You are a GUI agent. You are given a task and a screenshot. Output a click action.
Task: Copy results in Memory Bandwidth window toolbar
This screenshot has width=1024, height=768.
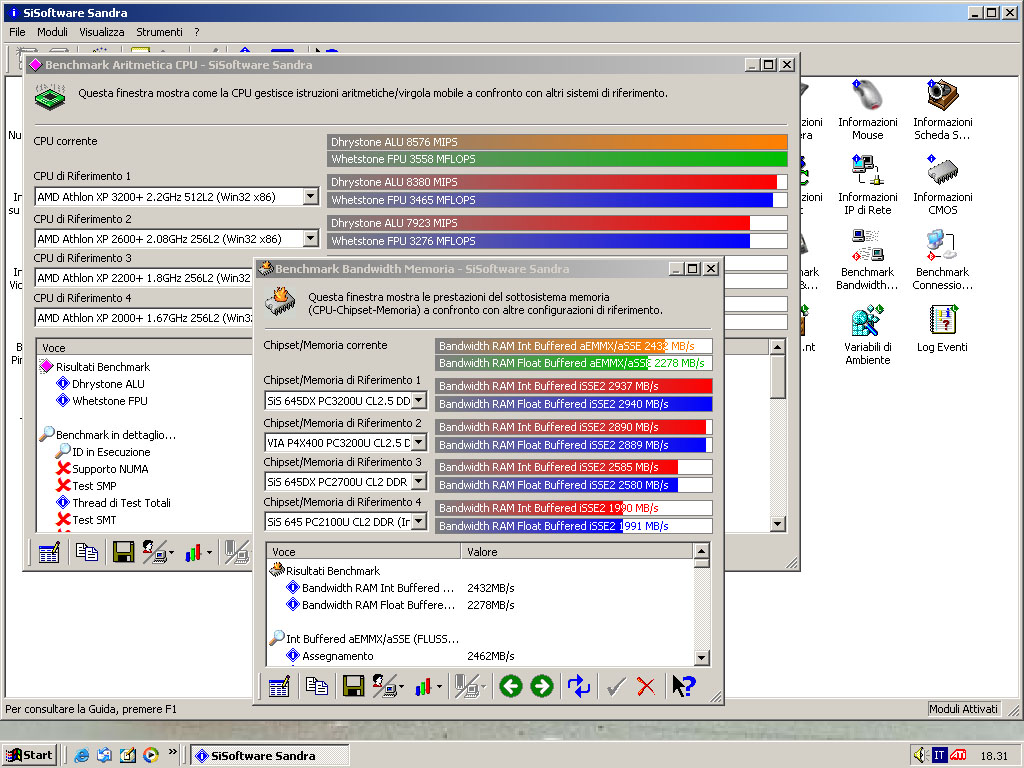[317, 686]
